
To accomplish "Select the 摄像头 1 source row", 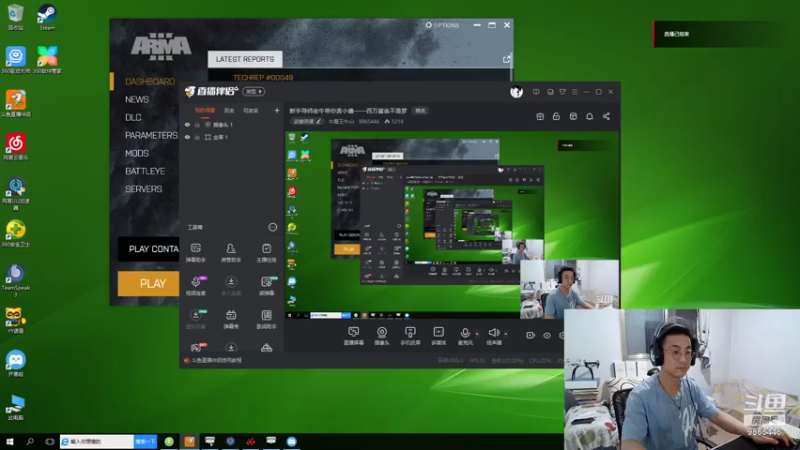I will click(232, 124).
